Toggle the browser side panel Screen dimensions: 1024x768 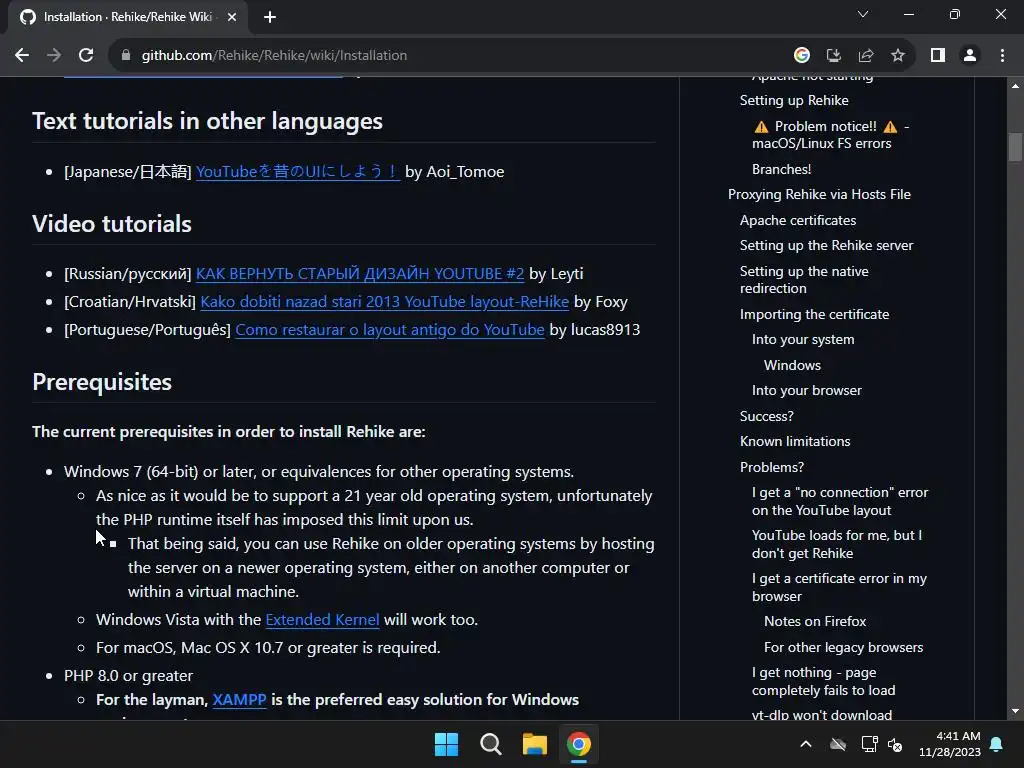pyautogui.click(x=938, y=56)
